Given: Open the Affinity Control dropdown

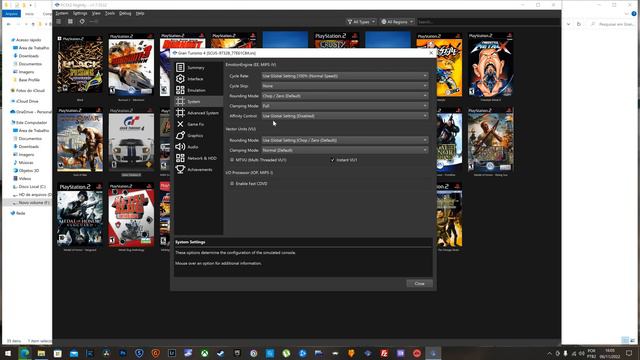Looking at the screenshot, I should pyautogui.click(x=344, y=116).
